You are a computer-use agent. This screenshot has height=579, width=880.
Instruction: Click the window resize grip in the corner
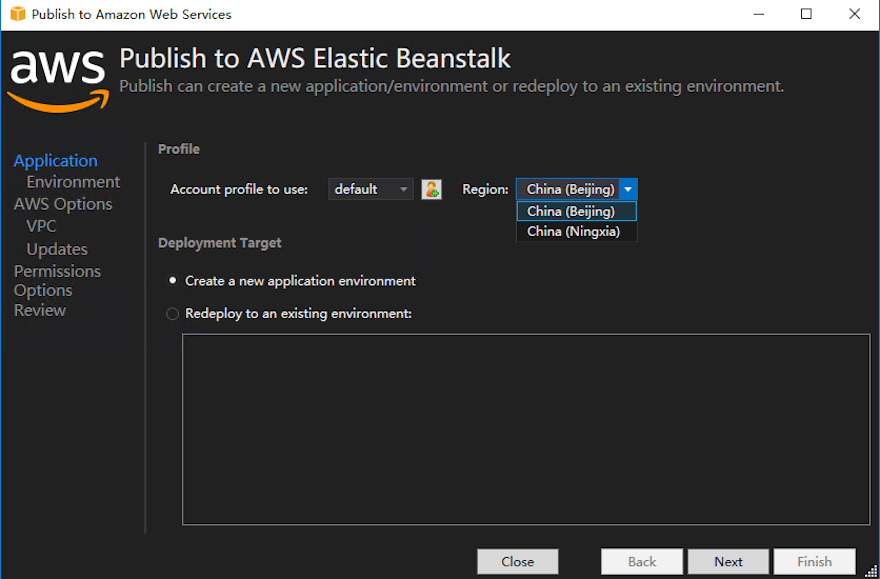click(872, 571)
